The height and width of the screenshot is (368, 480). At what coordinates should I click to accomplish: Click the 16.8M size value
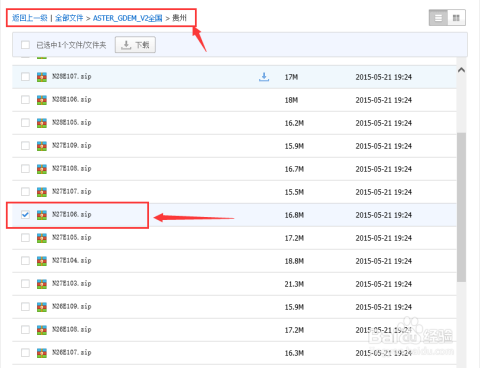coord(294,215)
